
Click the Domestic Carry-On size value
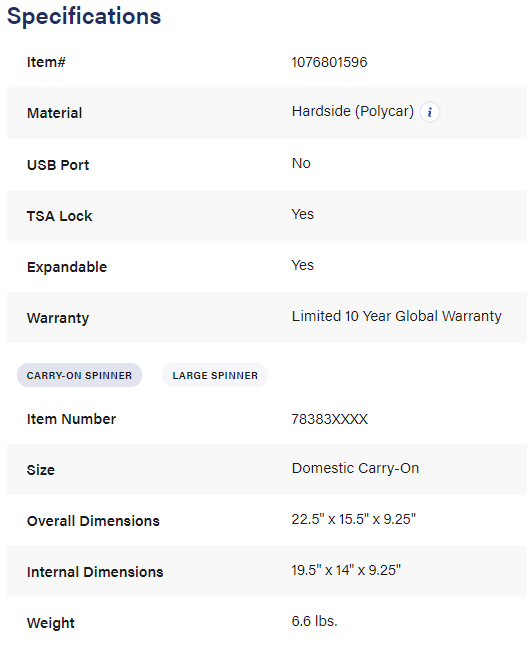click(355, 468)
